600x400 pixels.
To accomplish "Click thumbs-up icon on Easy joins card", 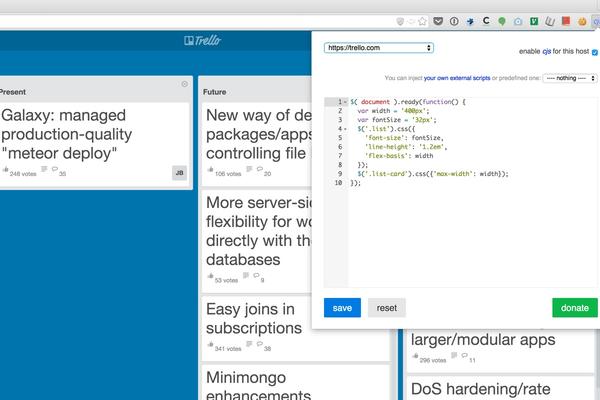I will (x=210, y=344).
